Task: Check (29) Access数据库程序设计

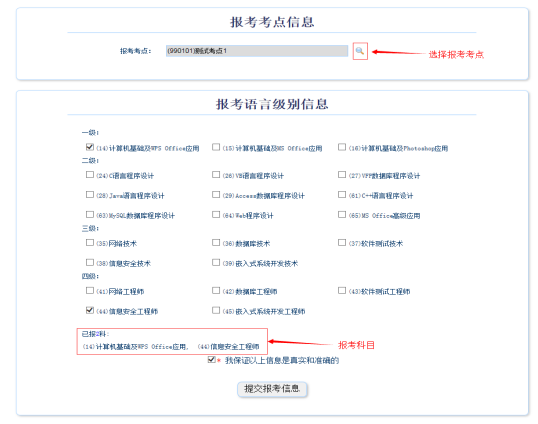Action: (x=216, y=195)
